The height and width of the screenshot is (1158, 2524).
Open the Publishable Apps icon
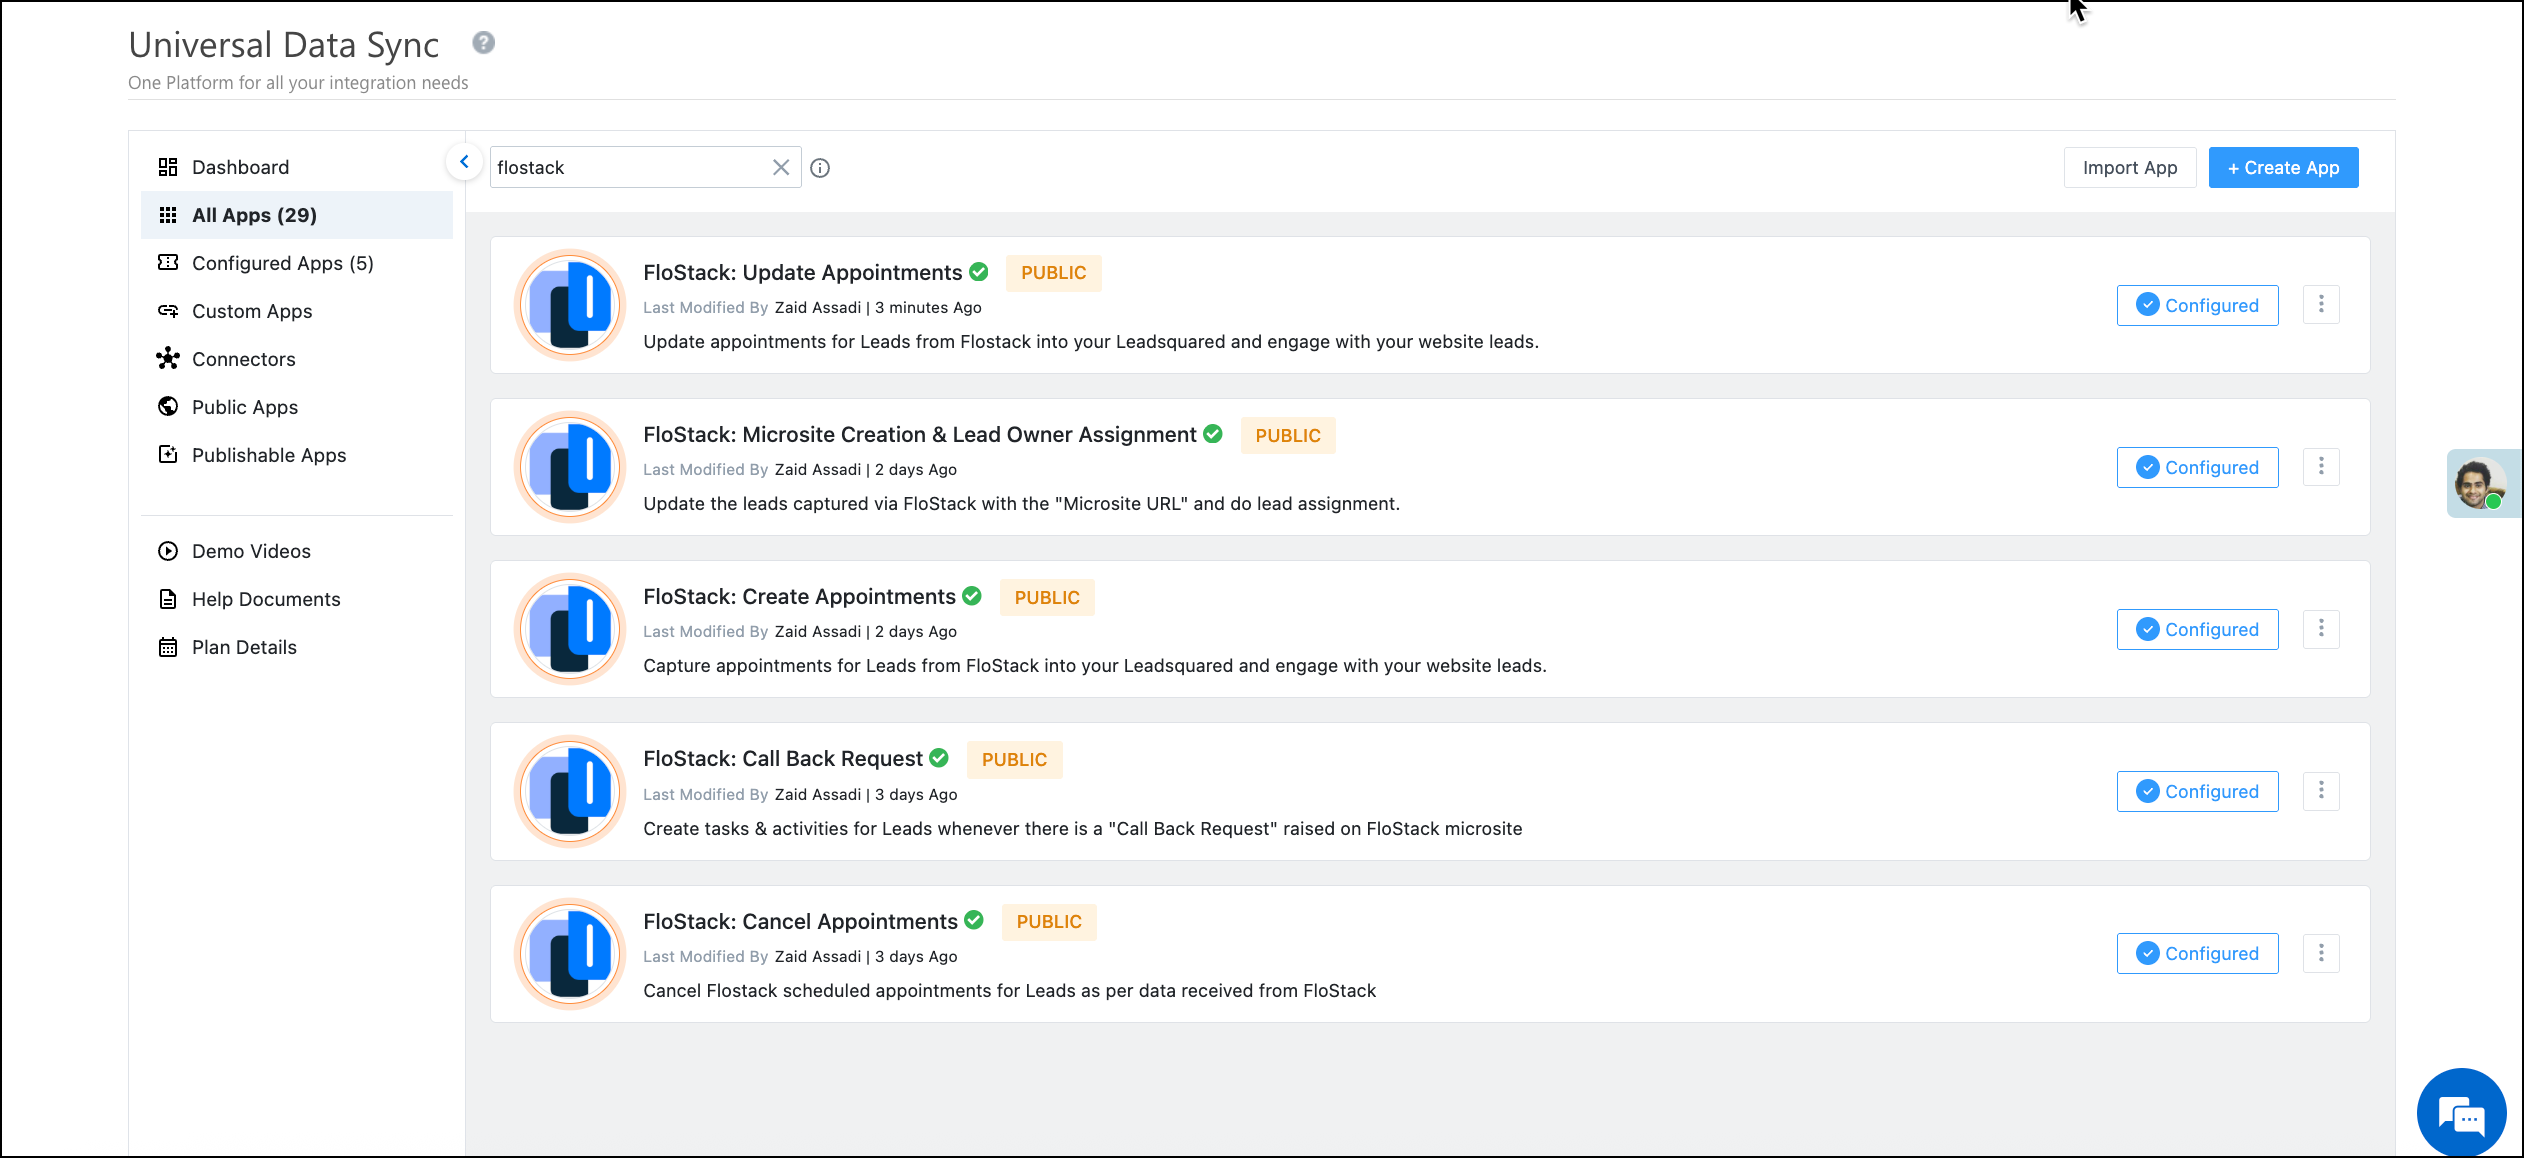168,454
